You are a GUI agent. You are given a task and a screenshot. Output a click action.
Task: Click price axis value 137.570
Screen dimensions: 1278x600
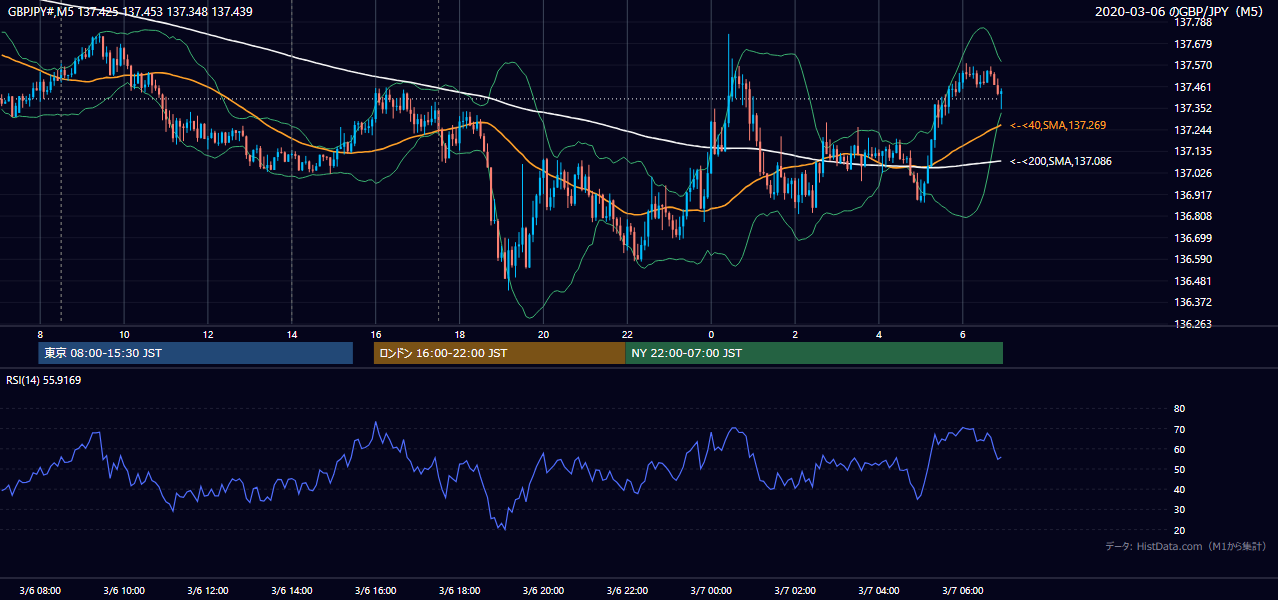pyautogui.click(x=1193, y=65)
